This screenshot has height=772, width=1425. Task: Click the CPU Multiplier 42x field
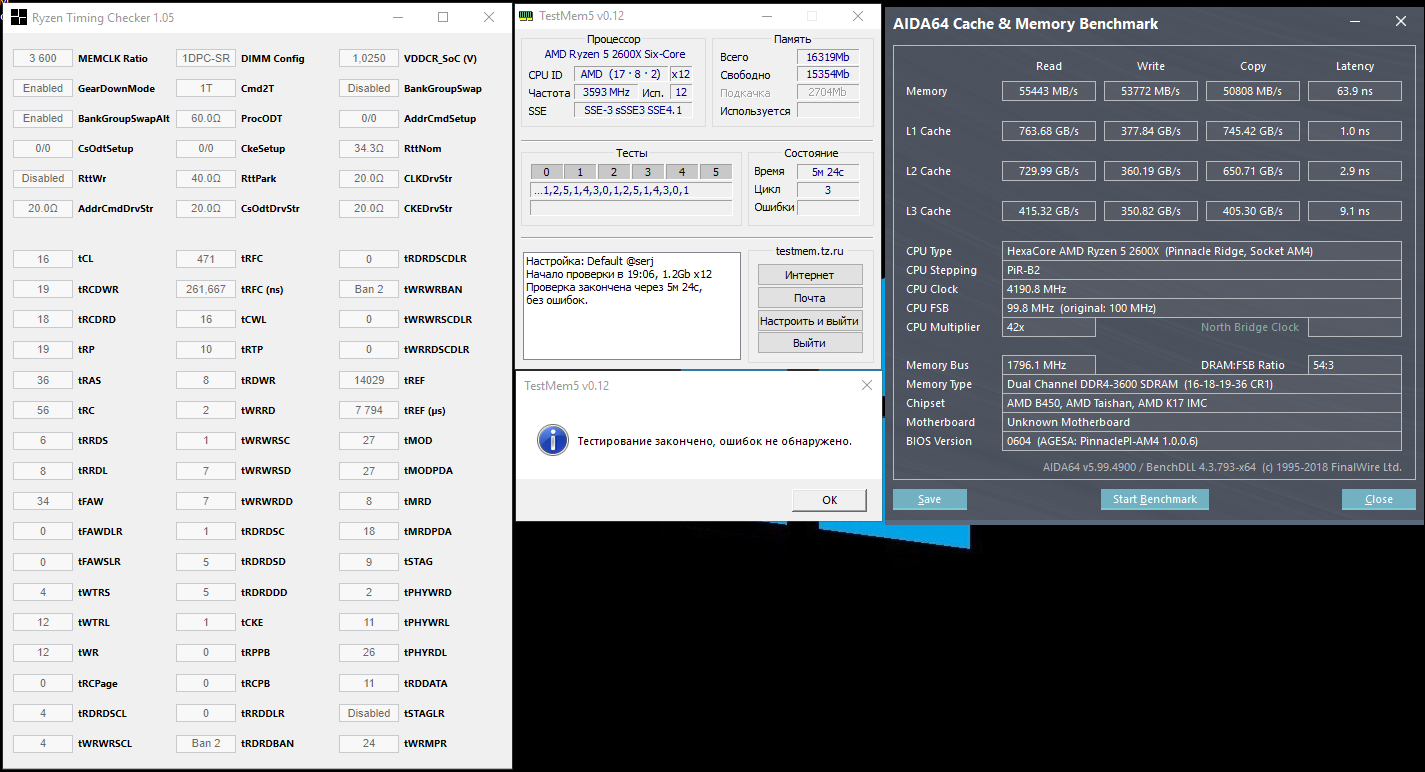tap(1049, 327)
